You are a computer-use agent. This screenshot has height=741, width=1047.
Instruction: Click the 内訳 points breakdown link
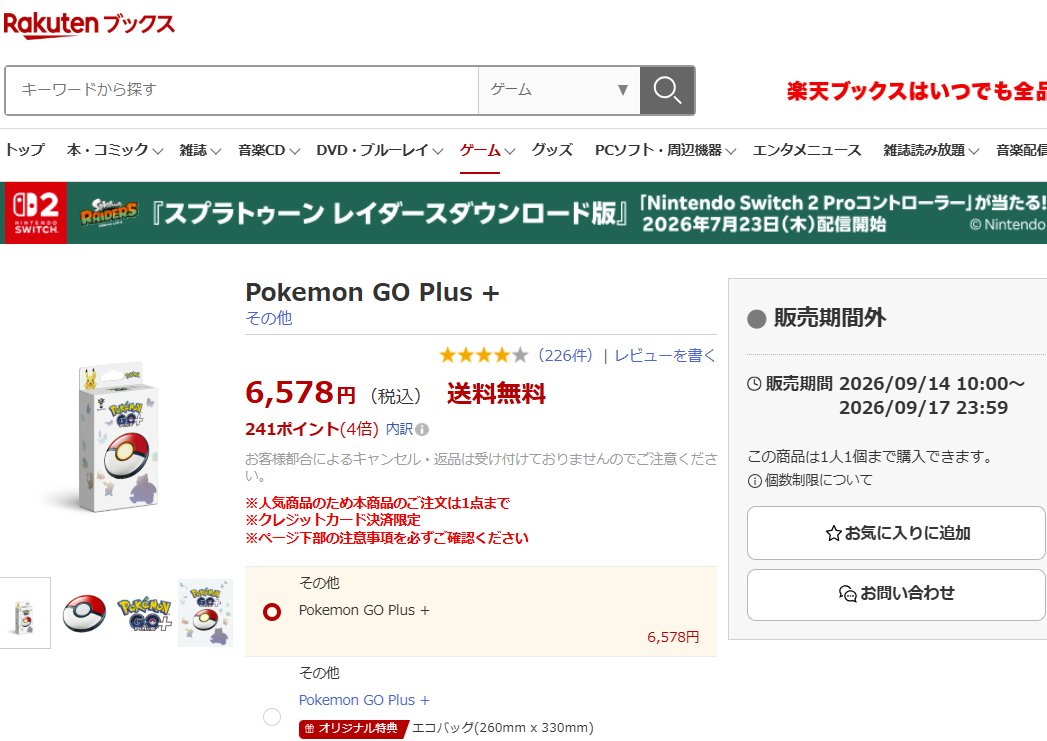[x=399, y=429]
